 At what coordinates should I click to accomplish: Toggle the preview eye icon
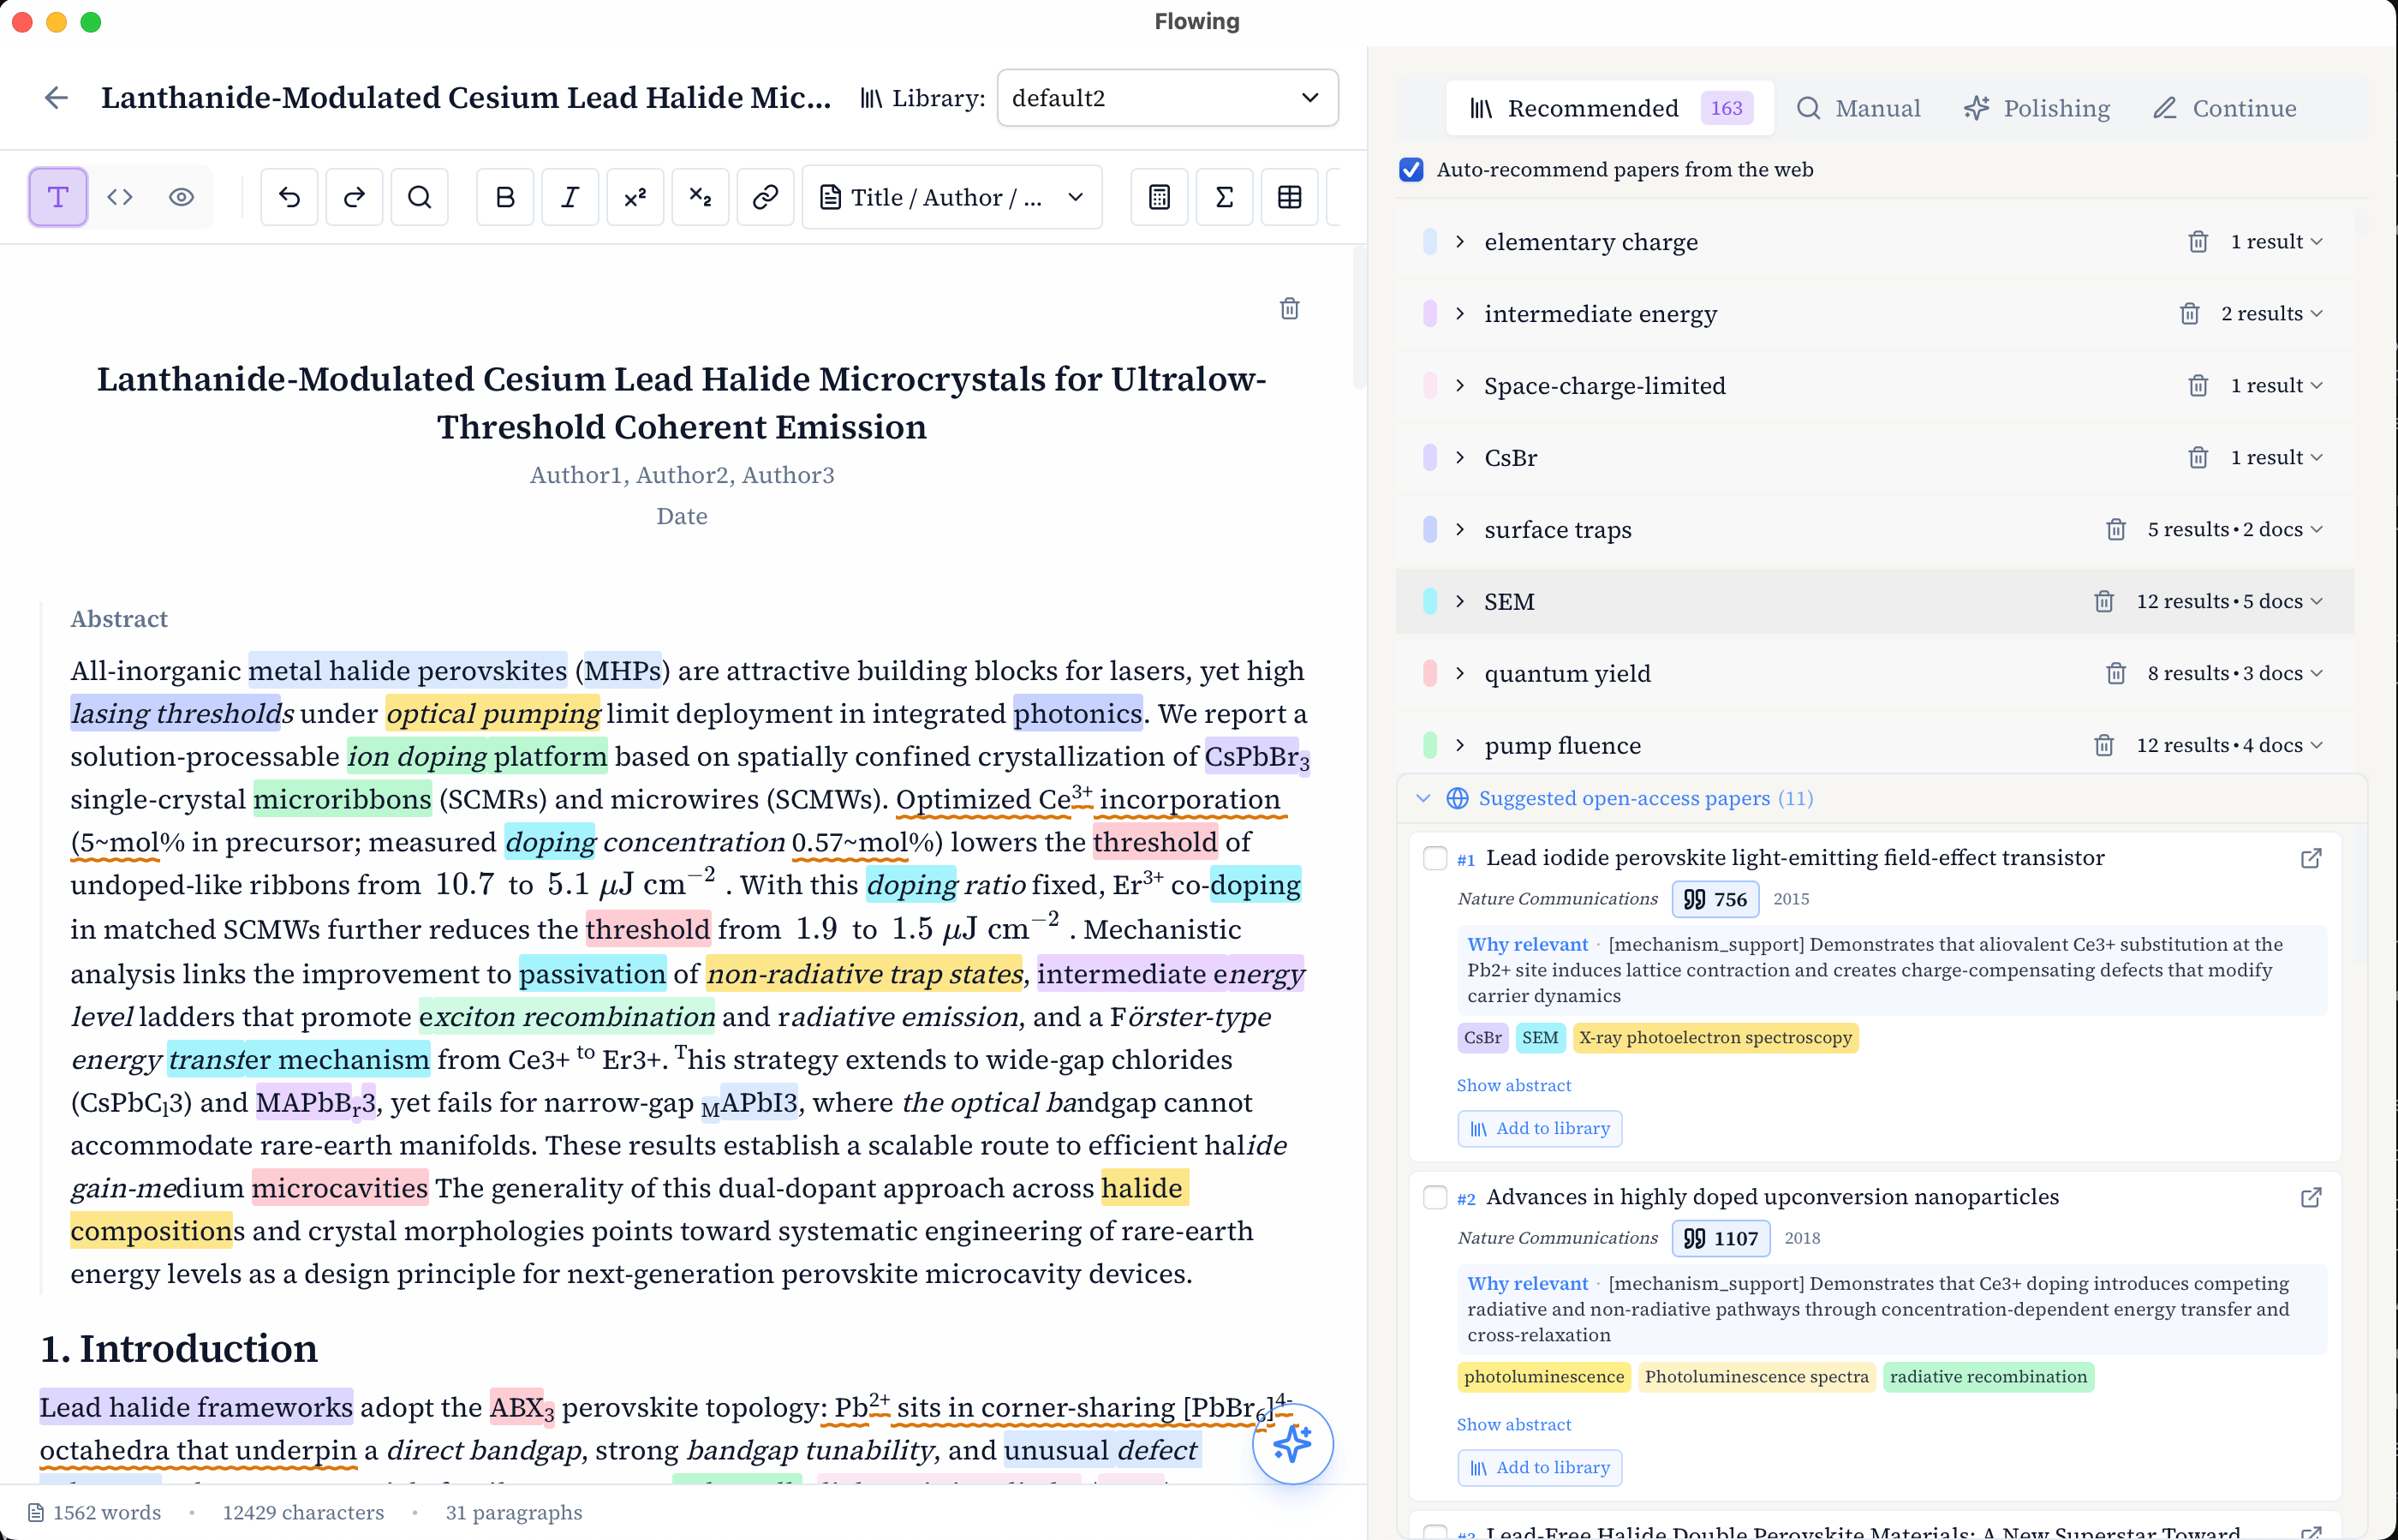point(181,197)
